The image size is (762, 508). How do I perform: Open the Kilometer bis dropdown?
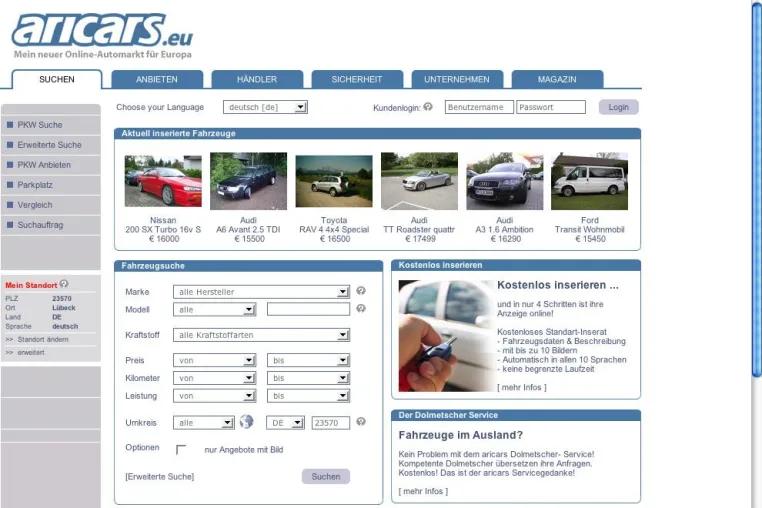[308, 378]
